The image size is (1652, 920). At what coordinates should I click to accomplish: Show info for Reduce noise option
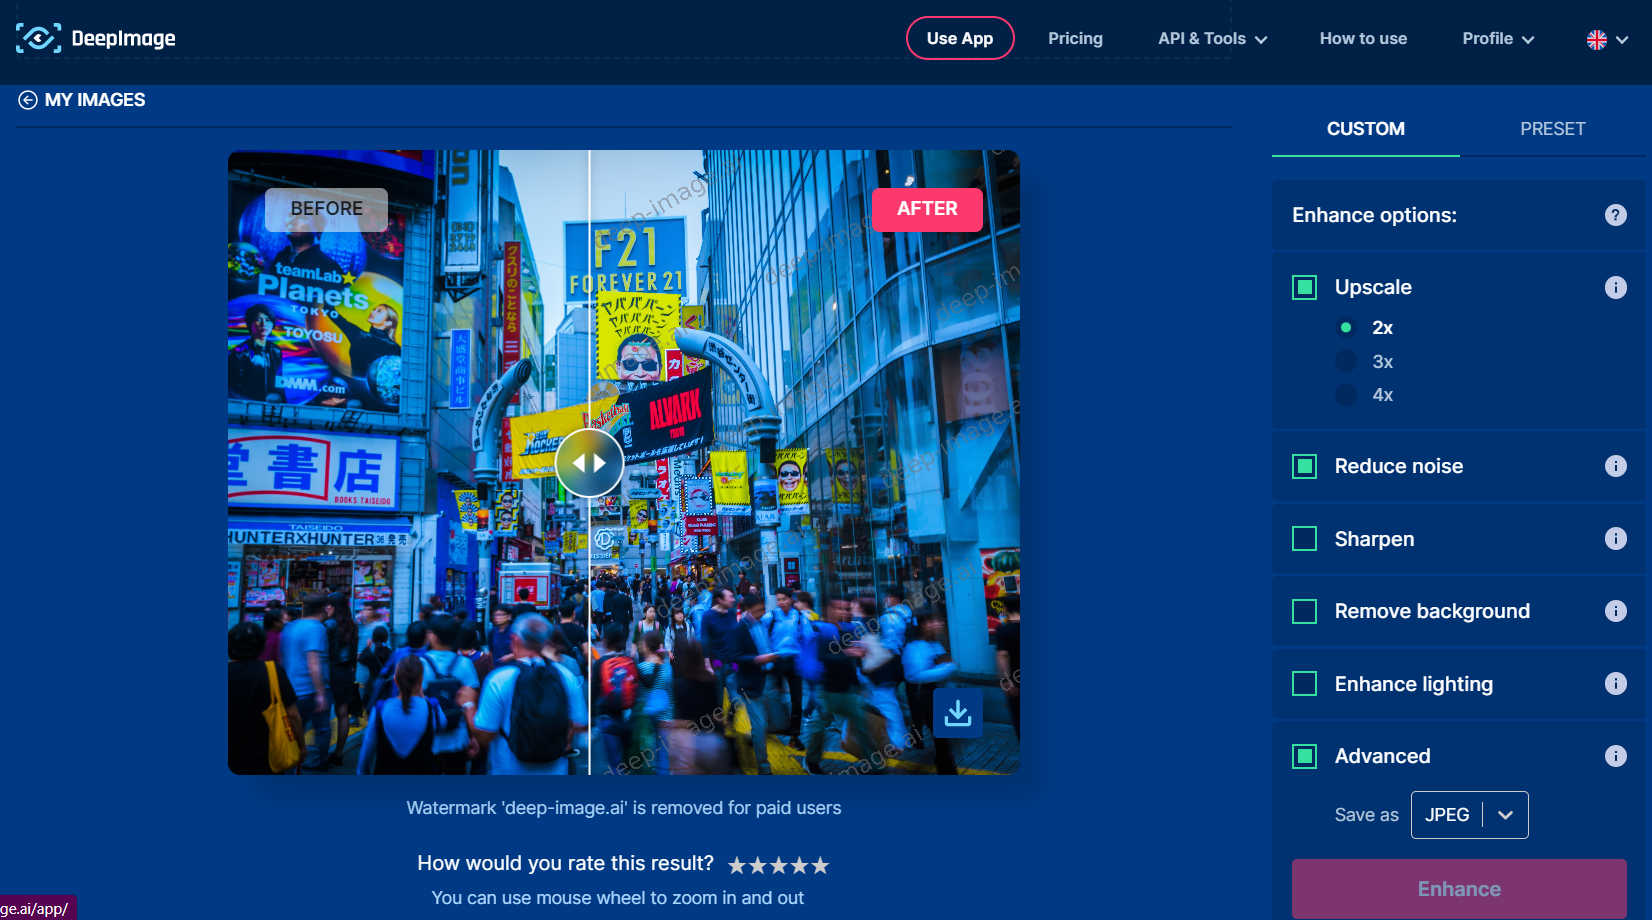click(1616, 466)
